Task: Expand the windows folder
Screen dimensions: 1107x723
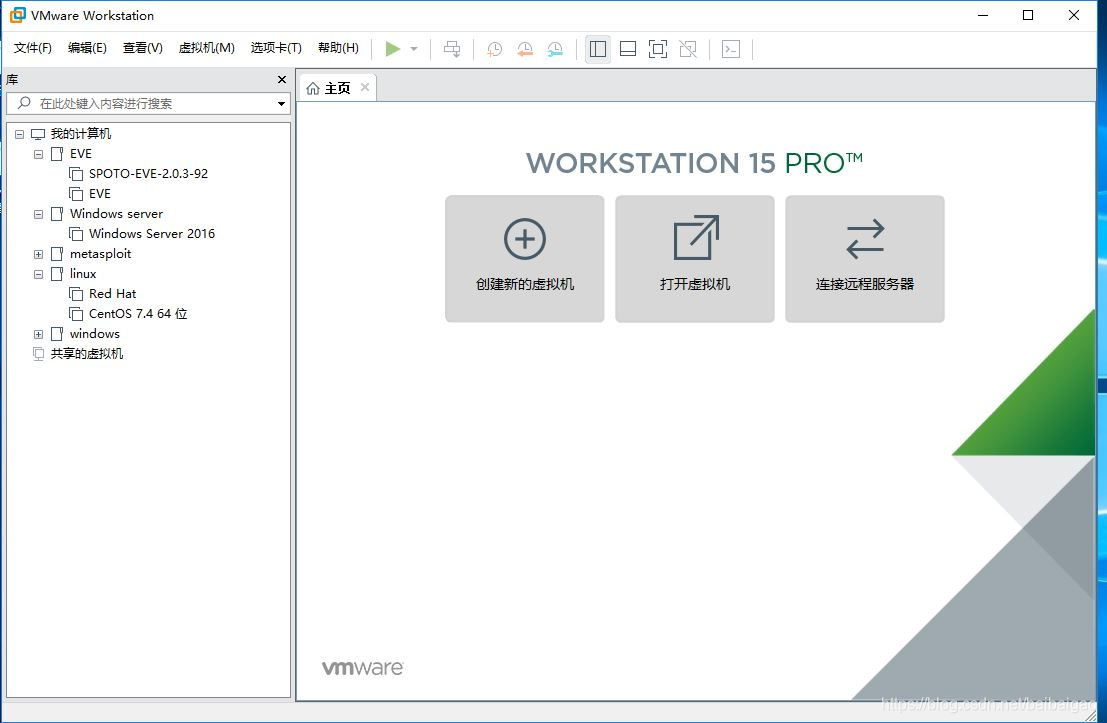Action: pyautogui.click(x=39, y=334)
